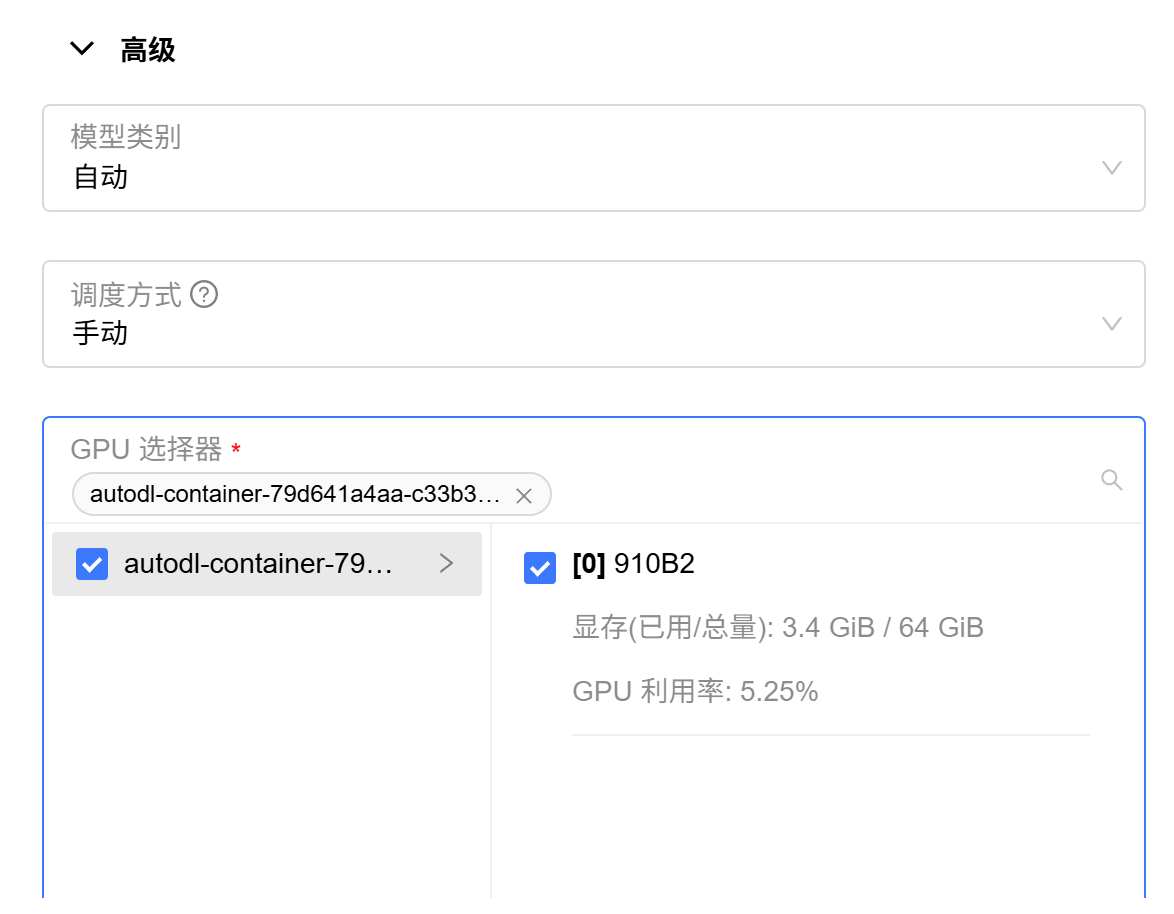Uncheck the [0] 910B2 GPU checkbox
The height and width of the screenshot is (914, 1174).
point(540,567)
